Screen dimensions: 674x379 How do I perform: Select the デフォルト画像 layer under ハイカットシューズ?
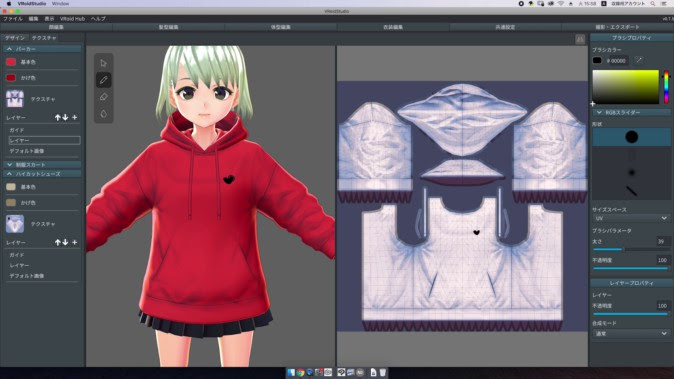tap(27, 276)
